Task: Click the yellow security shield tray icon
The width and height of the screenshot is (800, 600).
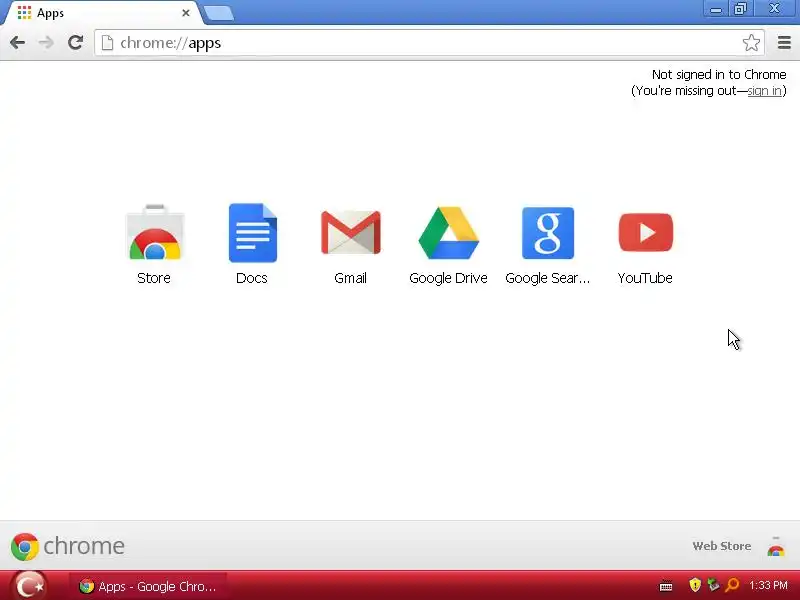Action: pyautogui.click(x=694, y=585)
